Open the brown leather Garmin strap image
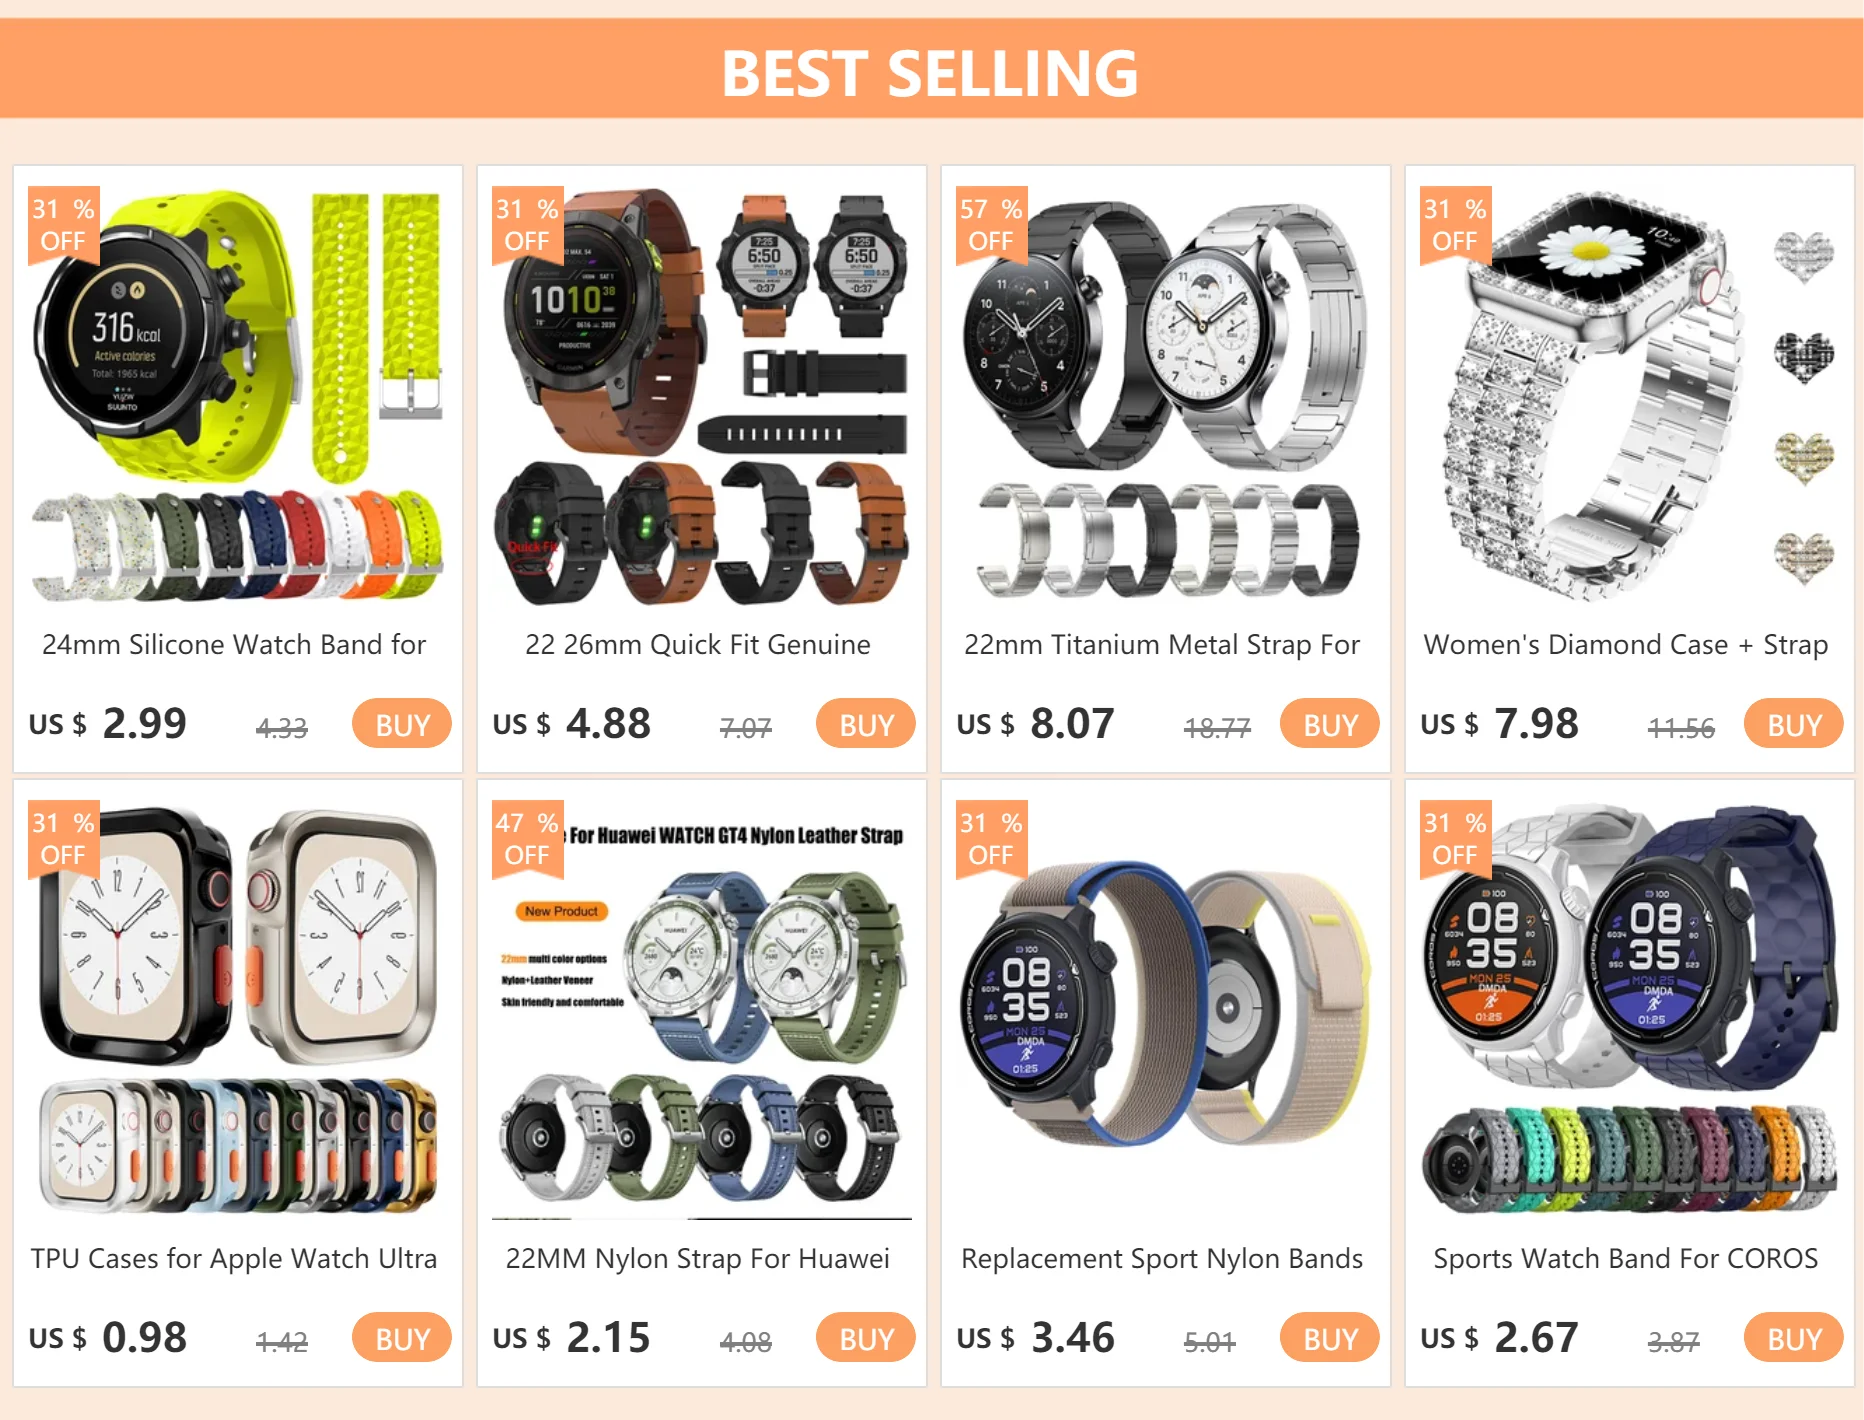The height and width of the screenshot is (1420, 1864). (x=702, y=396)
